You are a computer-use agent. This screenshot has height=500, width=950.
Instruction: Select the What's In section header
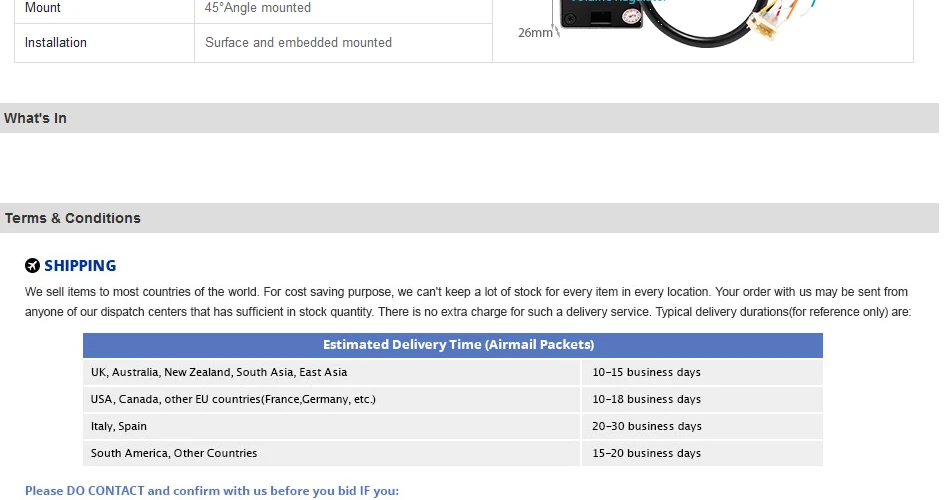point(470,118)
